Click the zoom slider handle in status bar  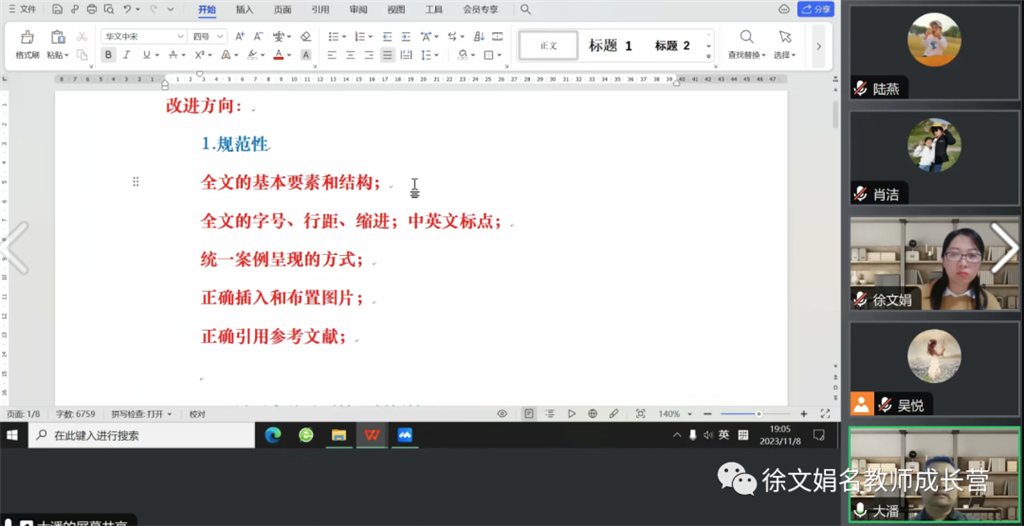[x=759, y=414]
